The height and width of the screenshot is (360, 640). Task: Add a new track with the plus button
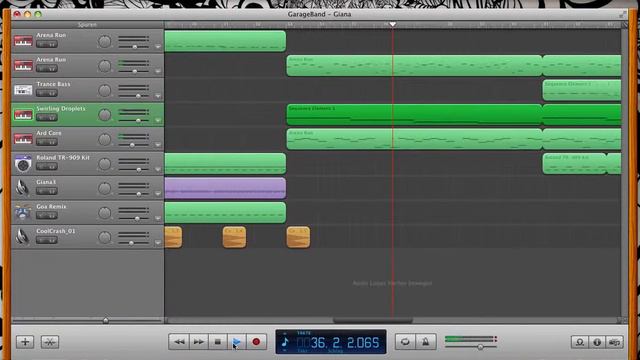click(25, 342)
